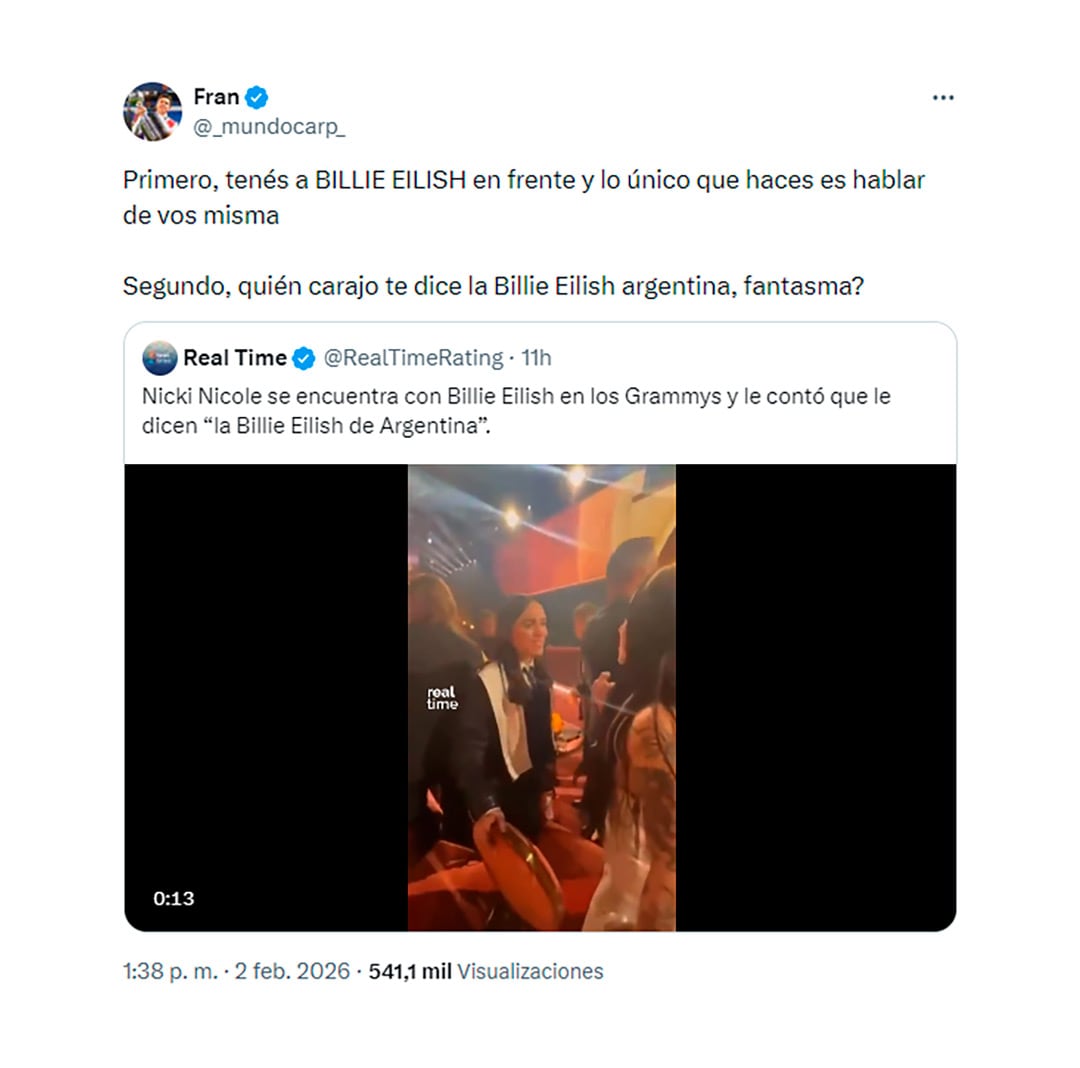Click Fran's profile avatar picture
1080x1068 pixels.
(152, 111)
